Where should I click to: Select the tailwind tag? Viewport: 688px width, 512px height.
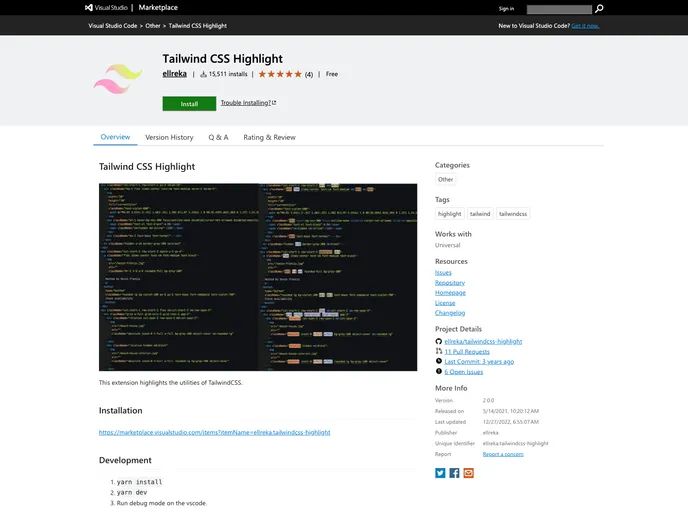pos(480,214)
